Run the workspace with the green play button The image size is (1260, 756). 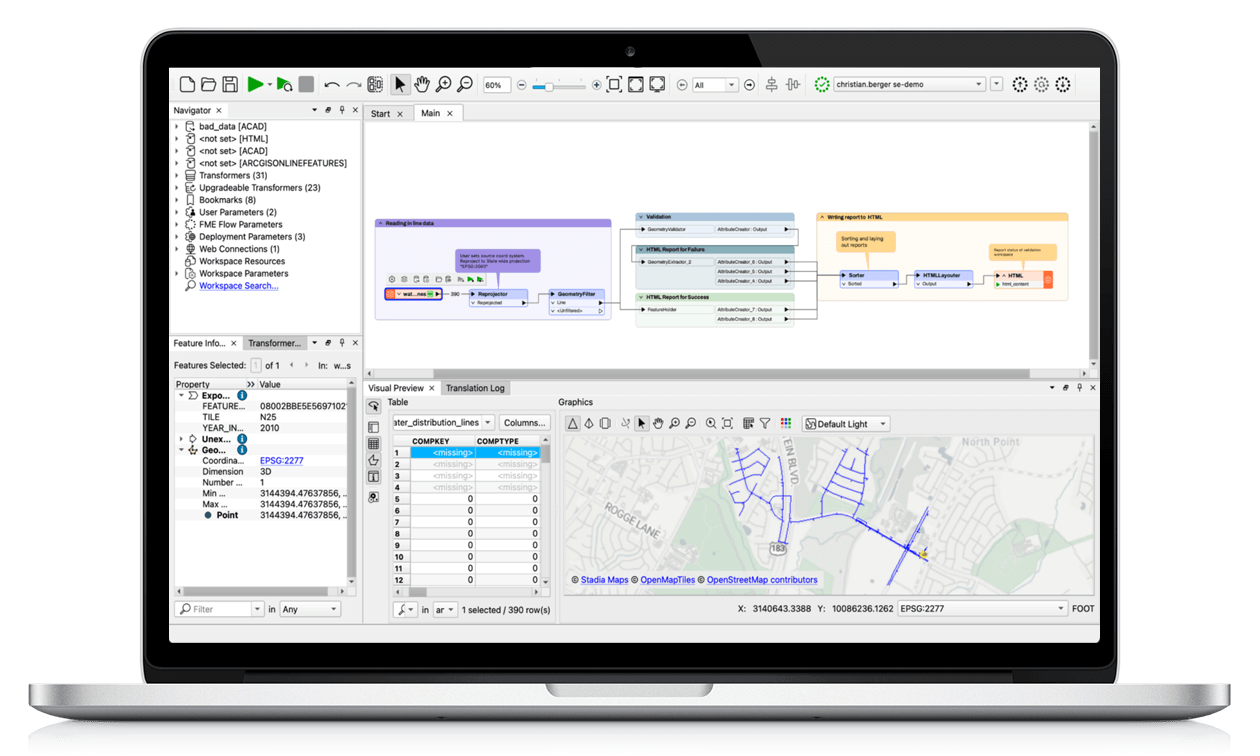[x=255, y=85]
